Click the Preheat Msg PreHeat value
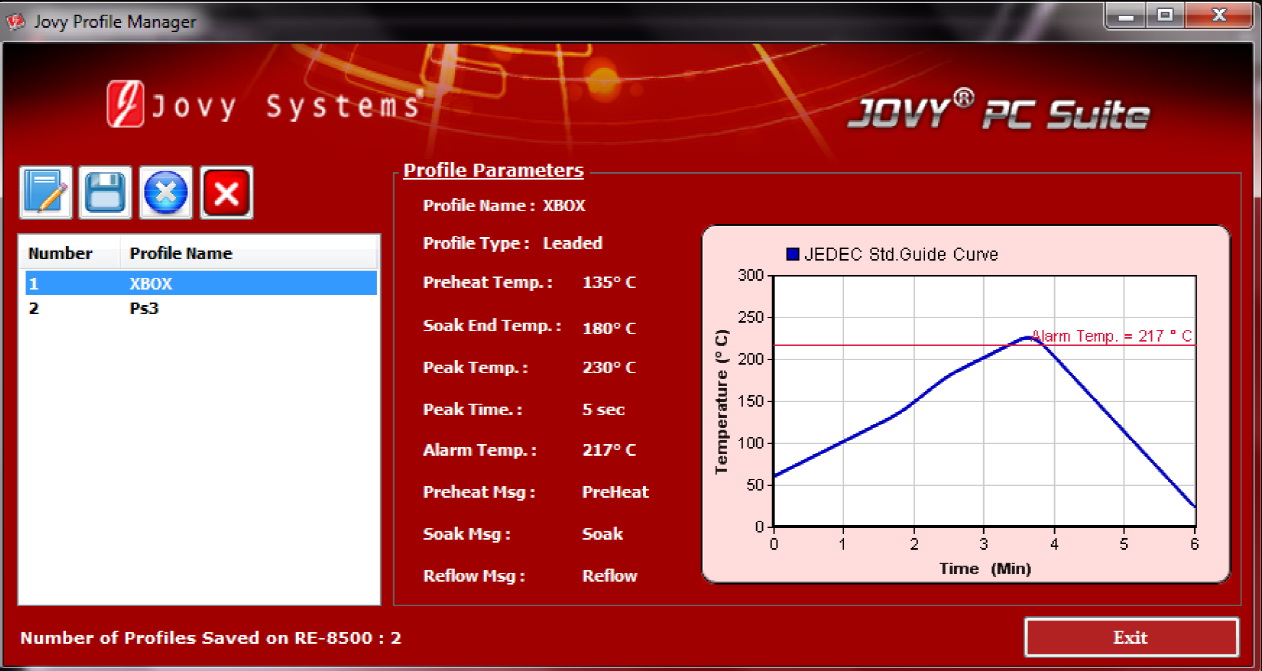The width and height of the screenshot is (1262, 671). pyautogui.click(x=615, y=492)
